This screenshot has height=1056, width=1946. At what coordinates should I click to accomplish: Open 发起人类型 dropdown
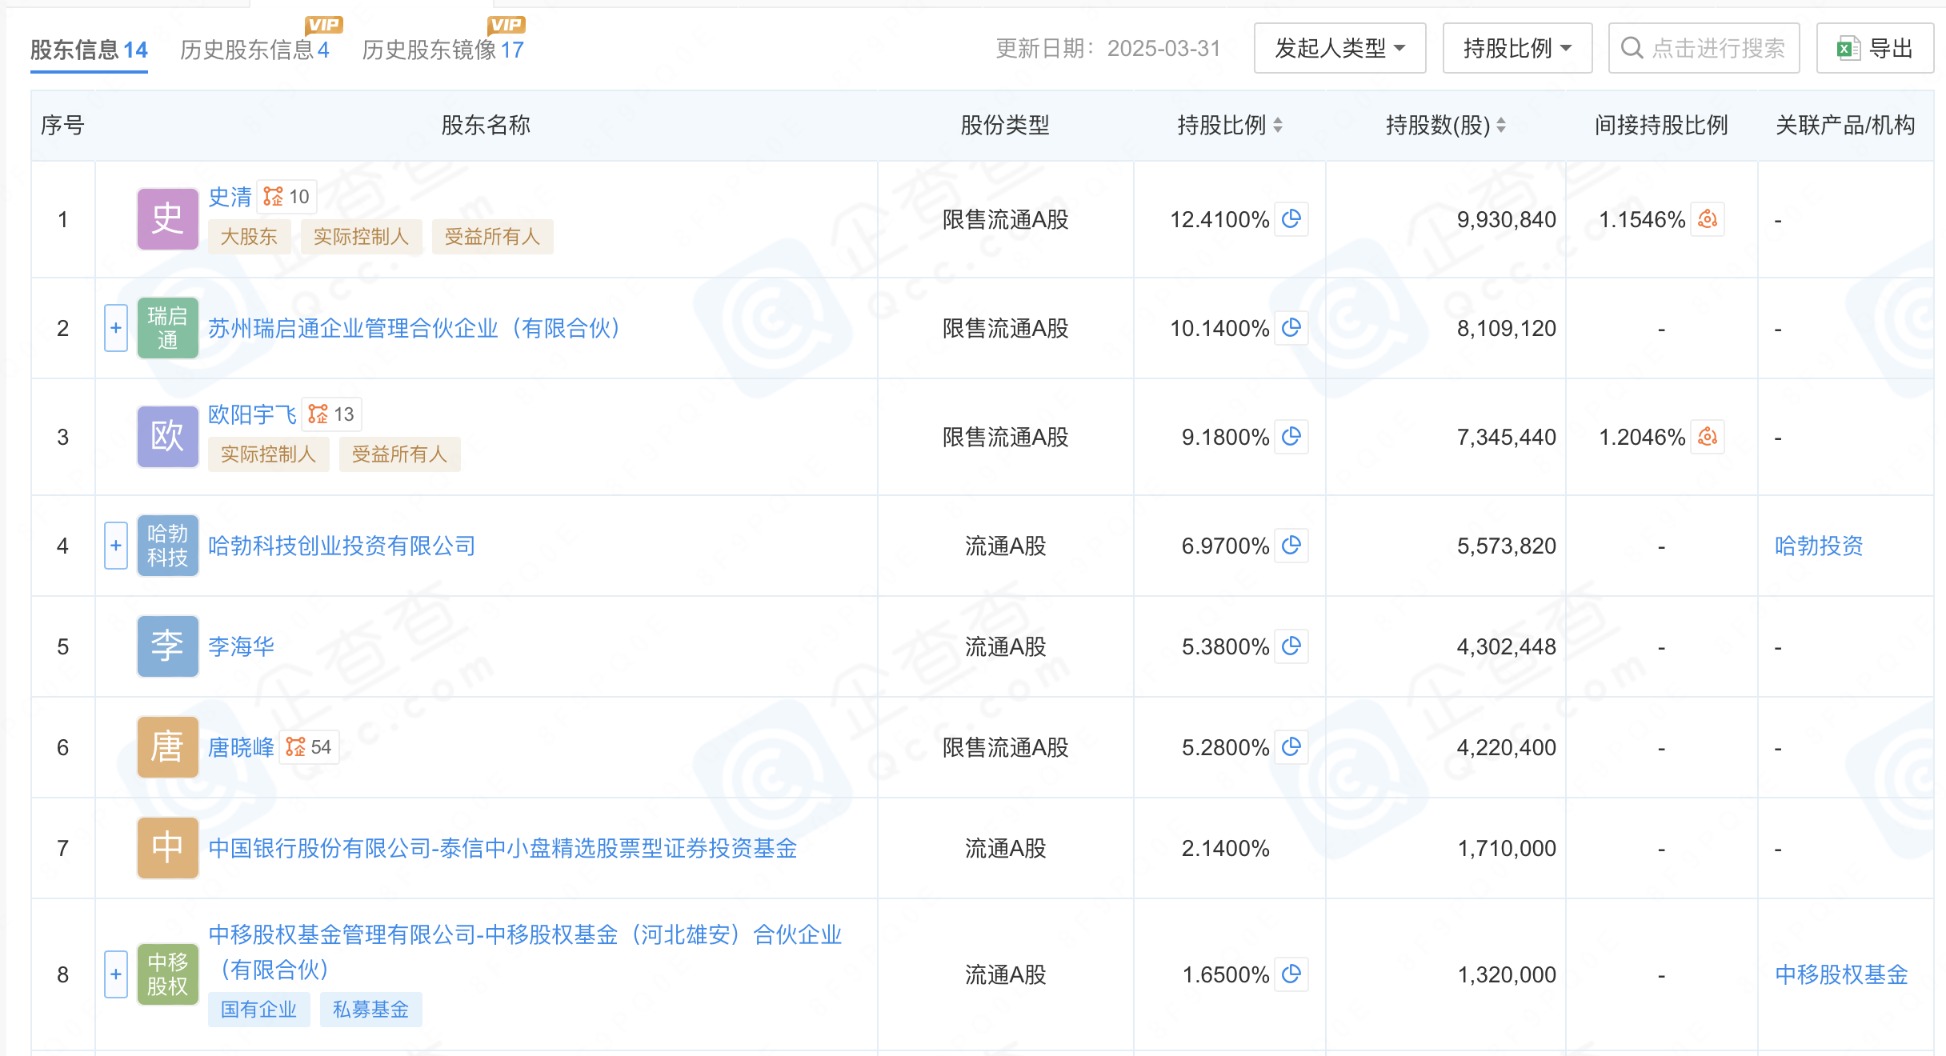1340,48
